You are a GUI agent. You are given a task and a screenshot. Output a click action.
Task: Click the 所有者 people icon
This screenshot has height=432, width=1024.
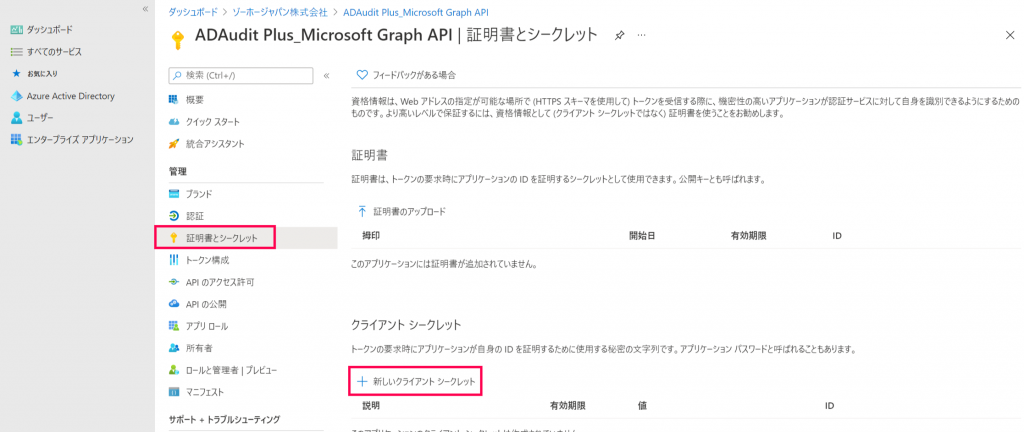174,348
